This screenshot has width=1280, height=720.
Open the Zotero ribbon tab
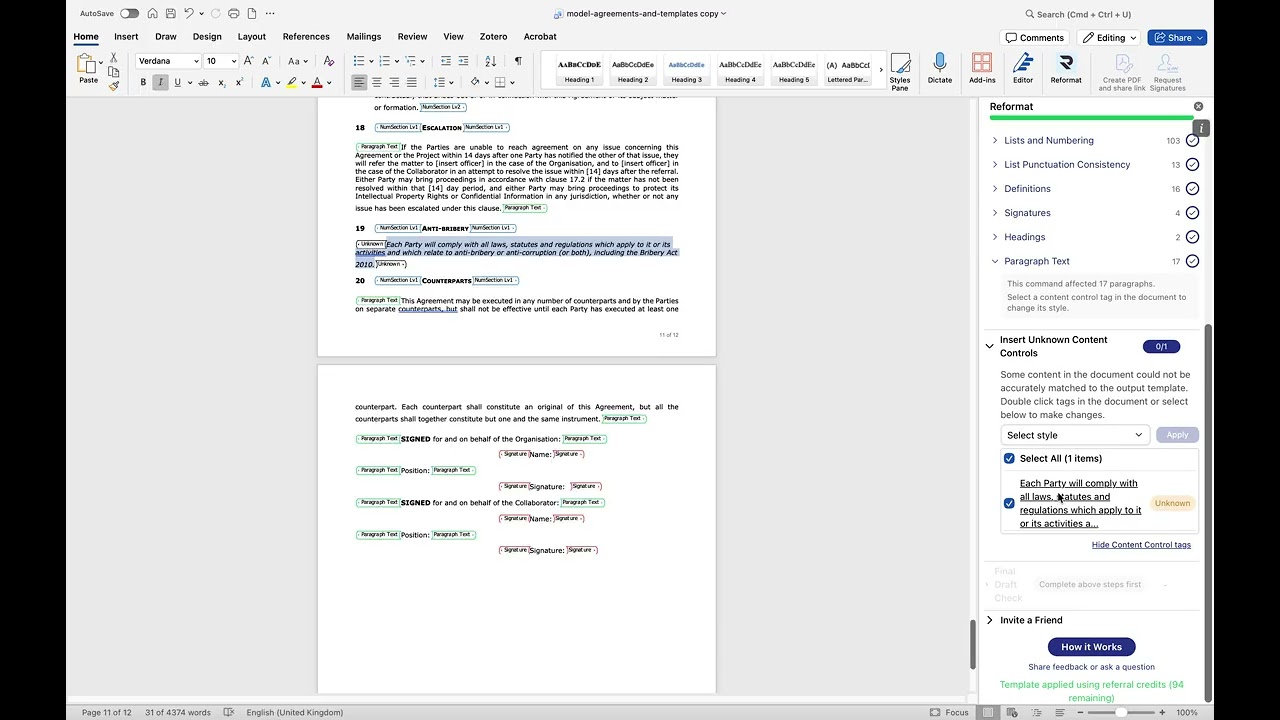pyautogui.click(x=493, y=37)
